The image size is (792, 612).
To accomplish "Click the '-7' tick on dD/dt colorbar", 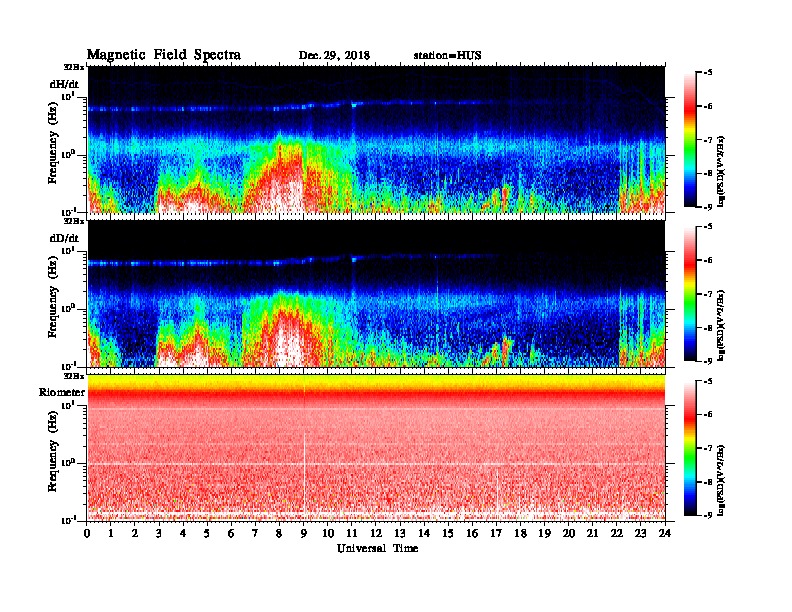I will coord(708,294).
